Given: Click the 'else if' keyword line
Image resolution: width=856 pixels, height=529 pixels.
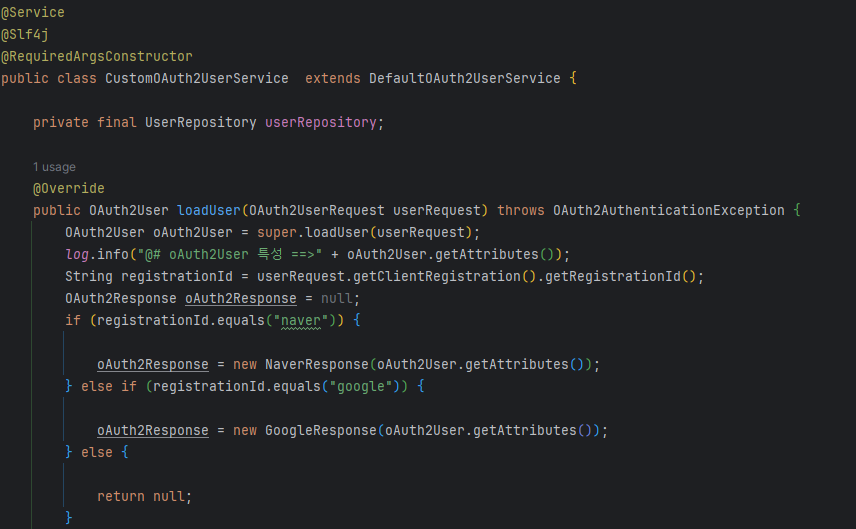Looking at the screenshot, I should click(109, 387).
